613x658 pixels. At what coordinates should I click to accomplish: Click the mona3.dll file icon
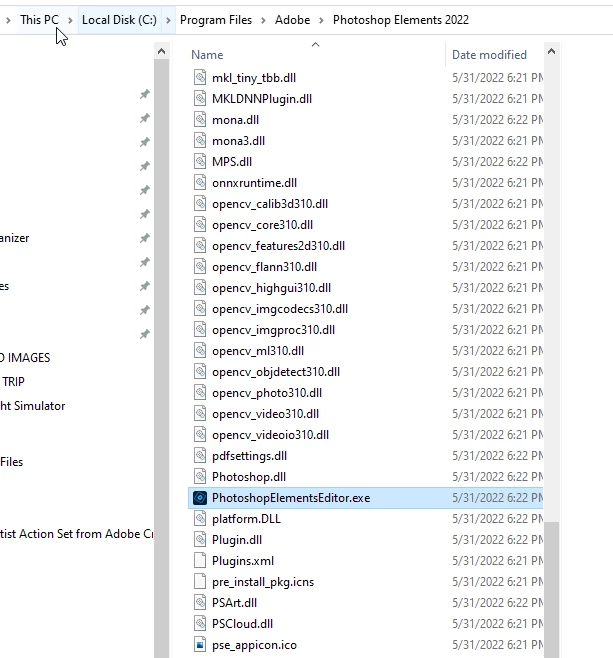tap(200, 141)
